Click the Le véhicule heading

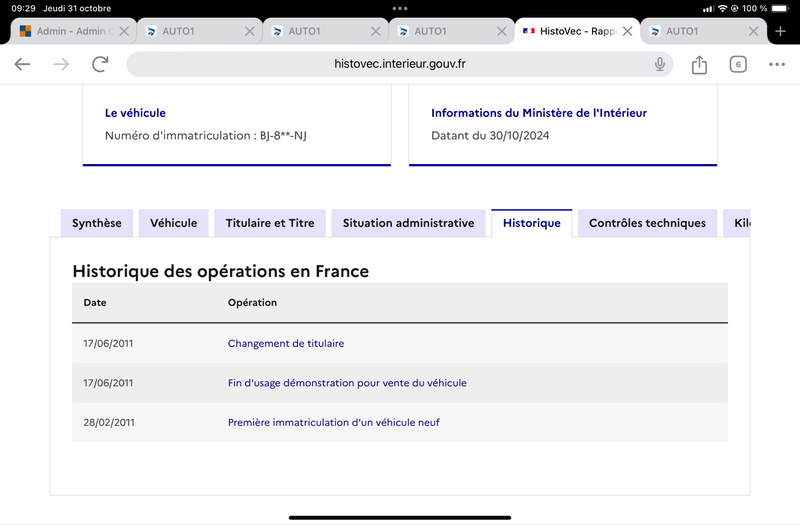(x=135, y=113)
